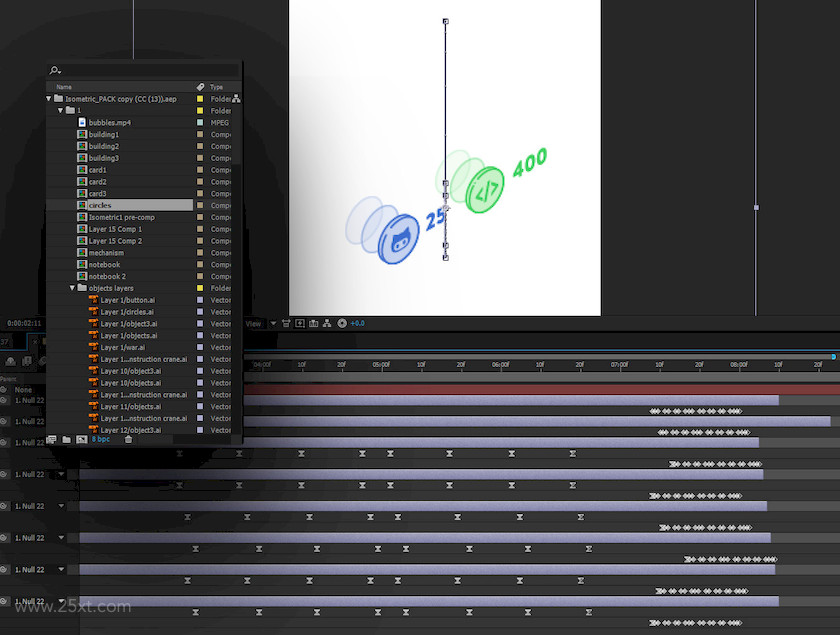Click the bubbles.mp4 file icon
This screenshot has height=635, width=840.
tap(82, 122)
